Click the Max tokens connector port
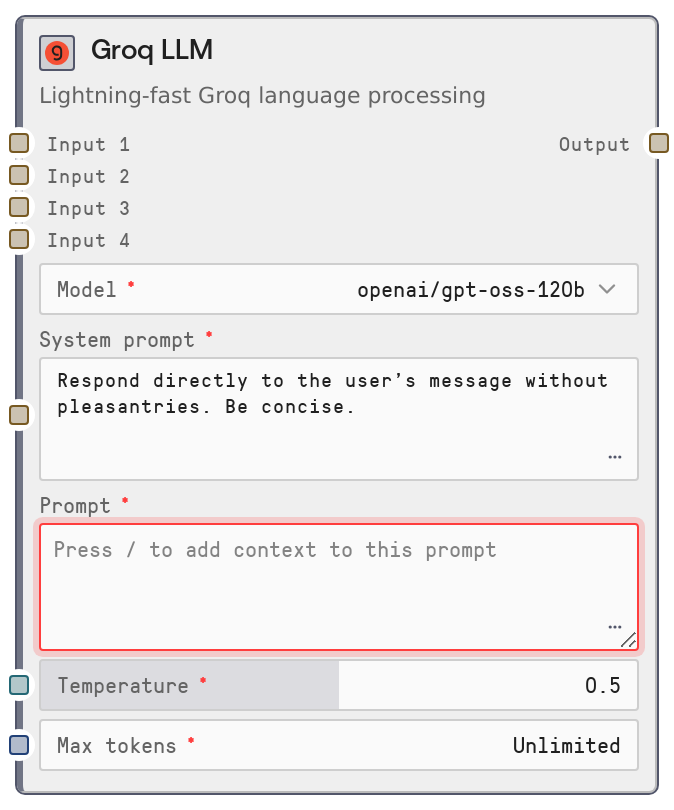Image resolution: width=674 pixels, height=810 pixels. (19, 745)
